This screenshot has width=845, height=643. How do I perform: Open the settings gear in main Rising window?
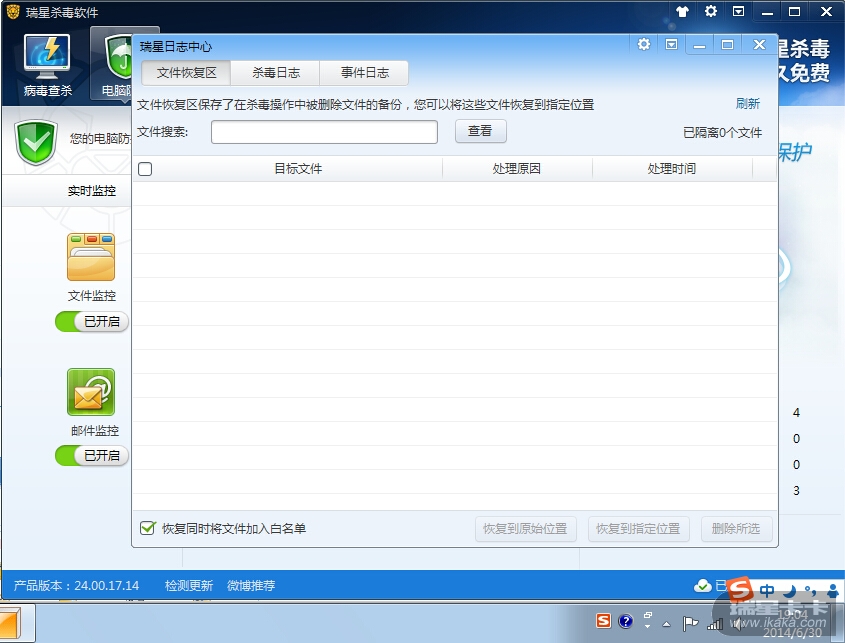point(711,11)
